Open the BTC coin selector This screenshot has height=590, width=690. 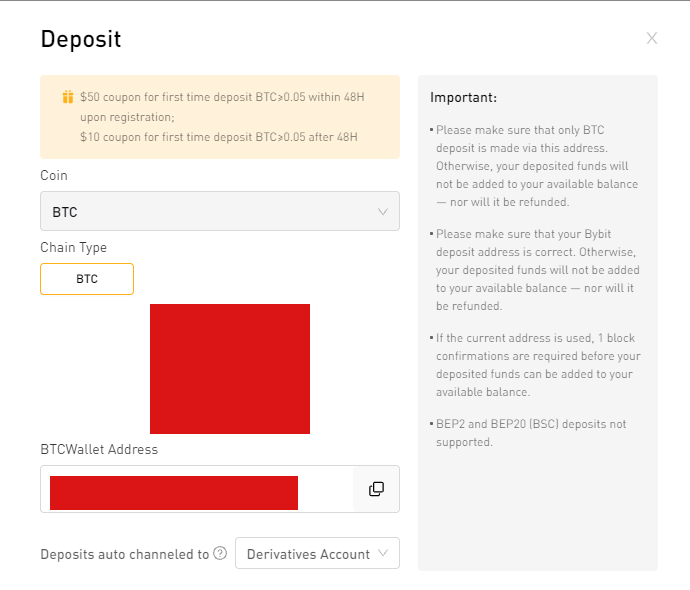[x=220, y=211]
